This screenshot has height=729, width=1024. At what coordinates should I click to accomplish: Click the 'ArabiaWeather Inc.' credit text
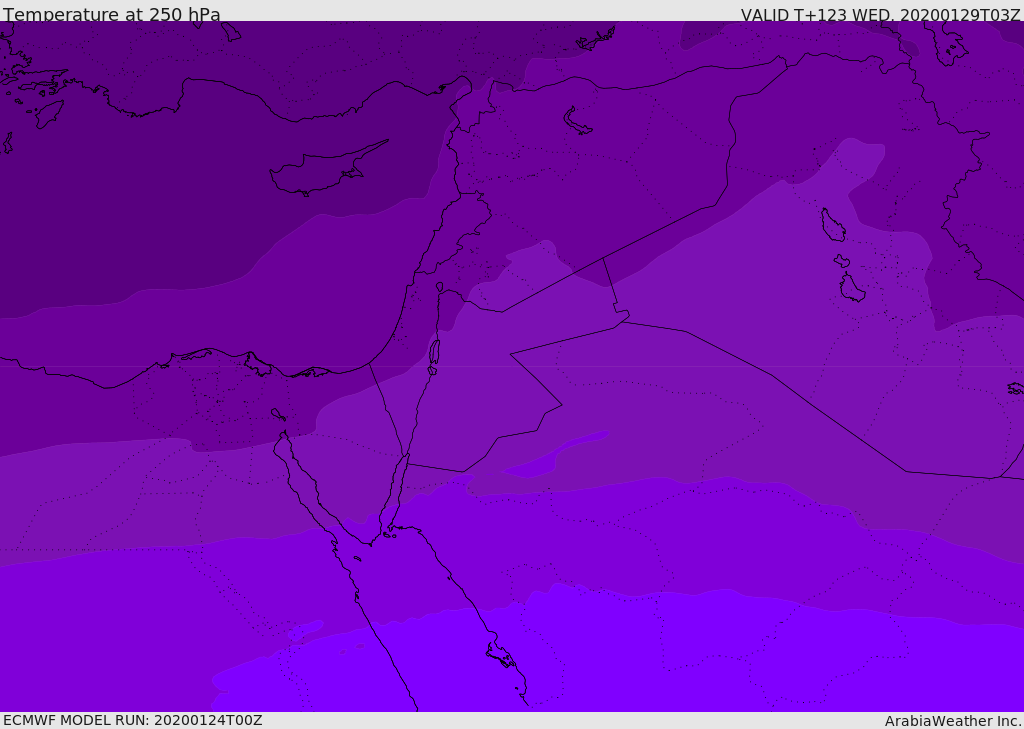click(953, 721)
